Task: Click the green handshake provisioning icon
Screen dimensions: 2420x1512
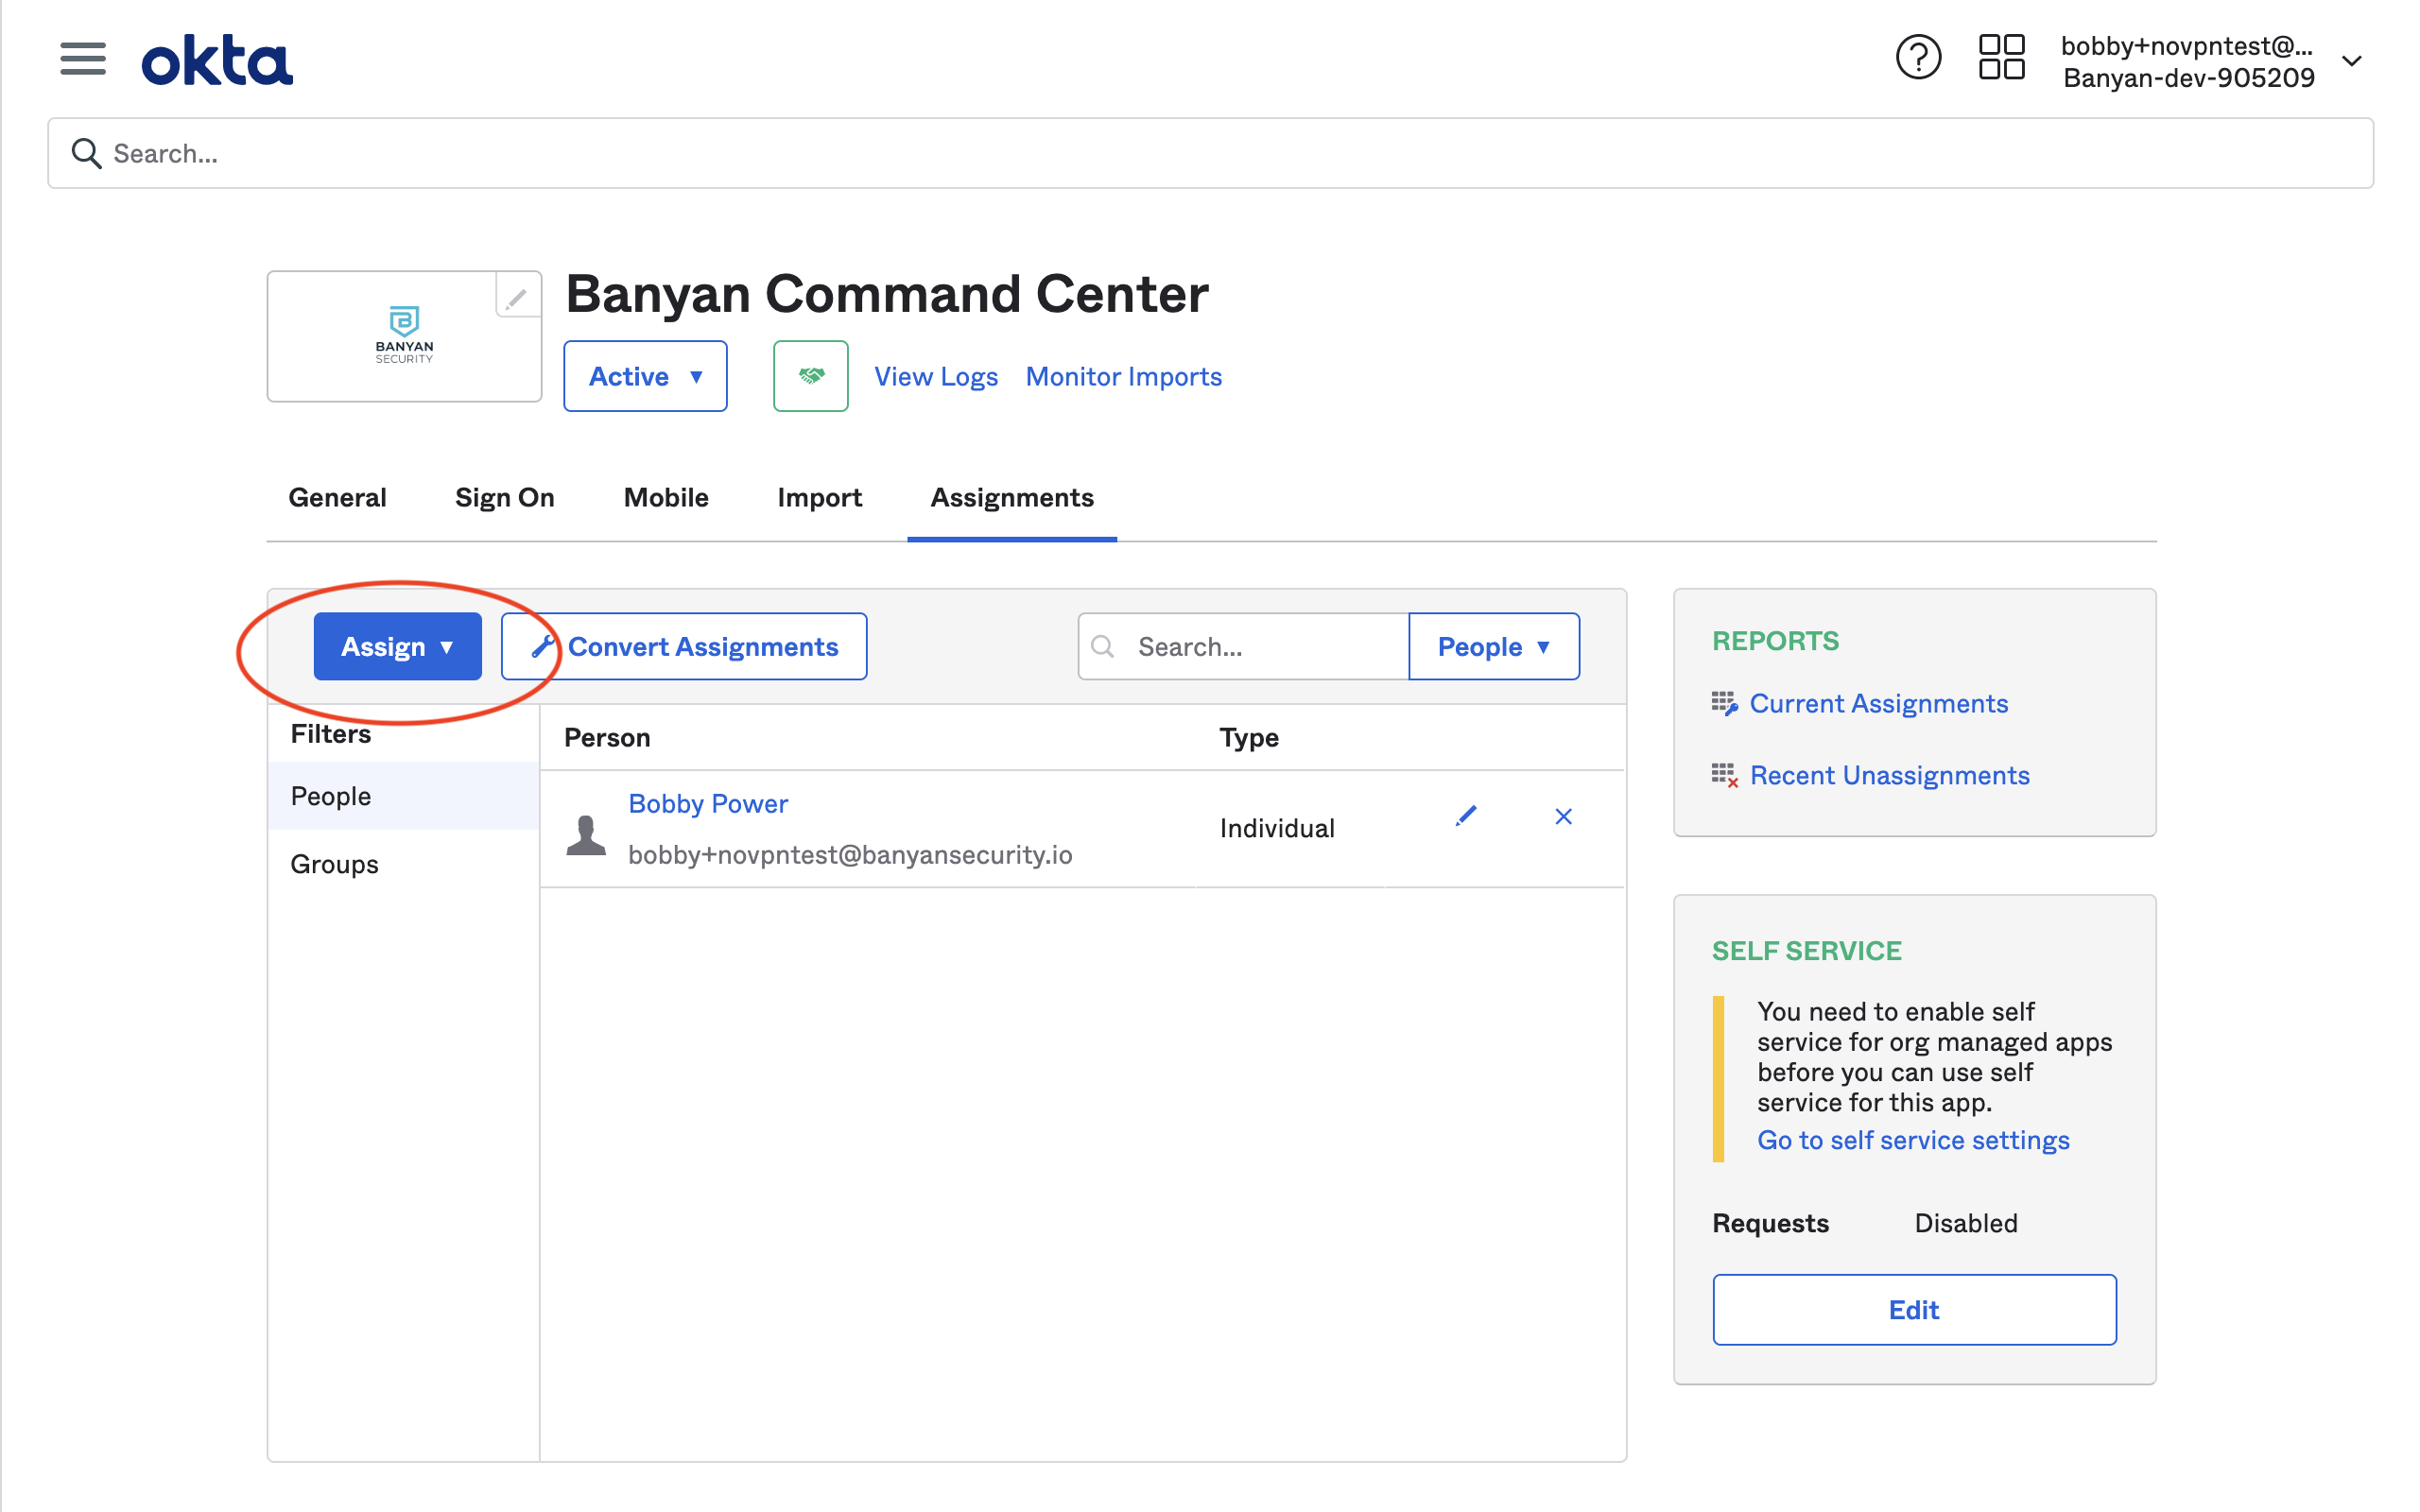Action: (810, 376)
